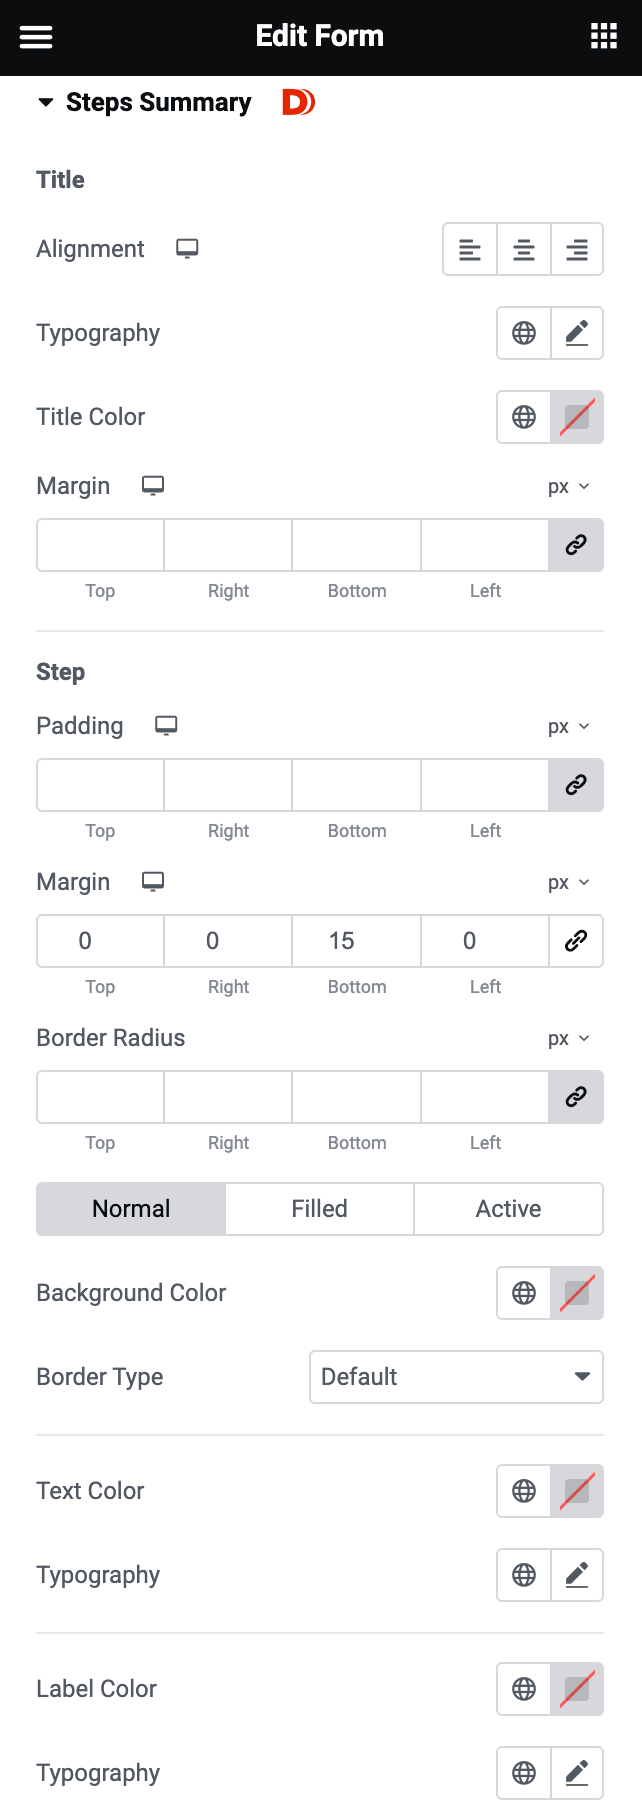642x1816 pixels.
Task: Switch to the Active state tab
Action: pos(508,1208)
